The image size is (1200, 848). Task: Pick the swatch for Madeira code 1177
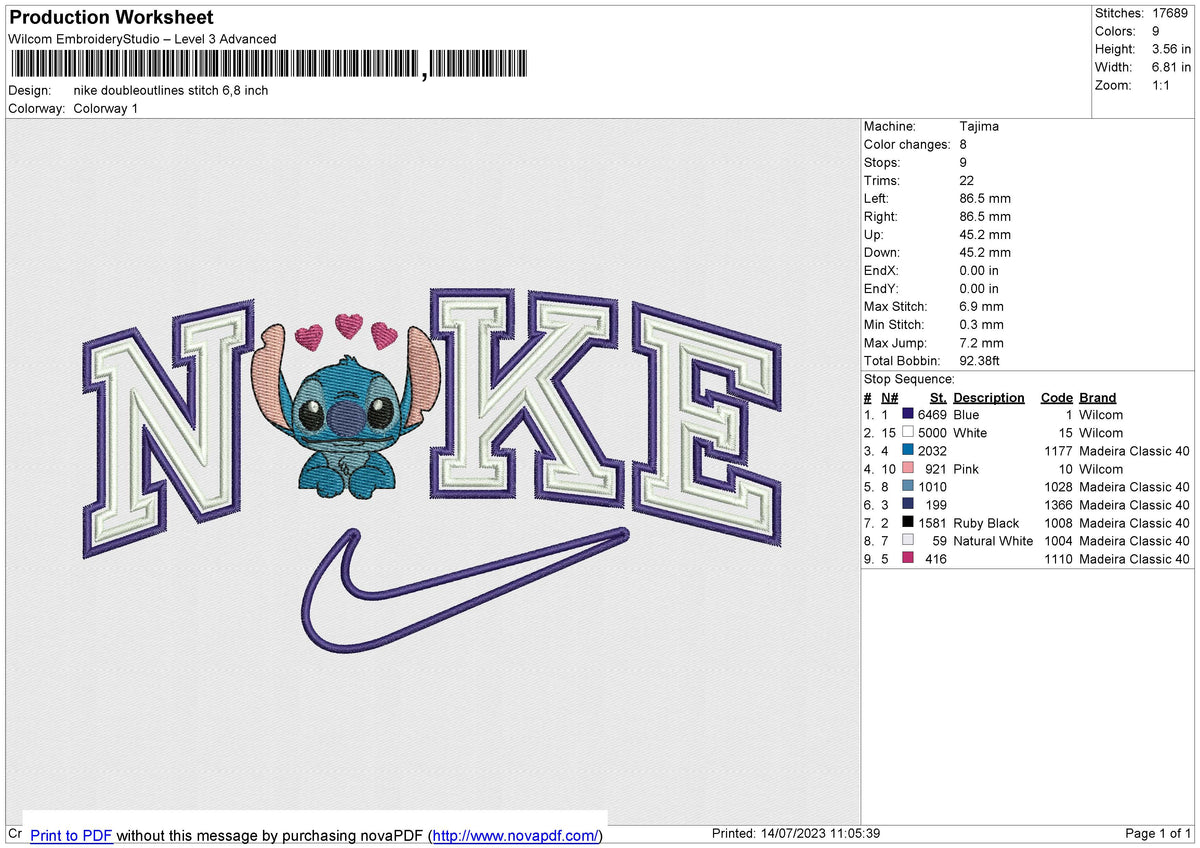pos(908,451)
